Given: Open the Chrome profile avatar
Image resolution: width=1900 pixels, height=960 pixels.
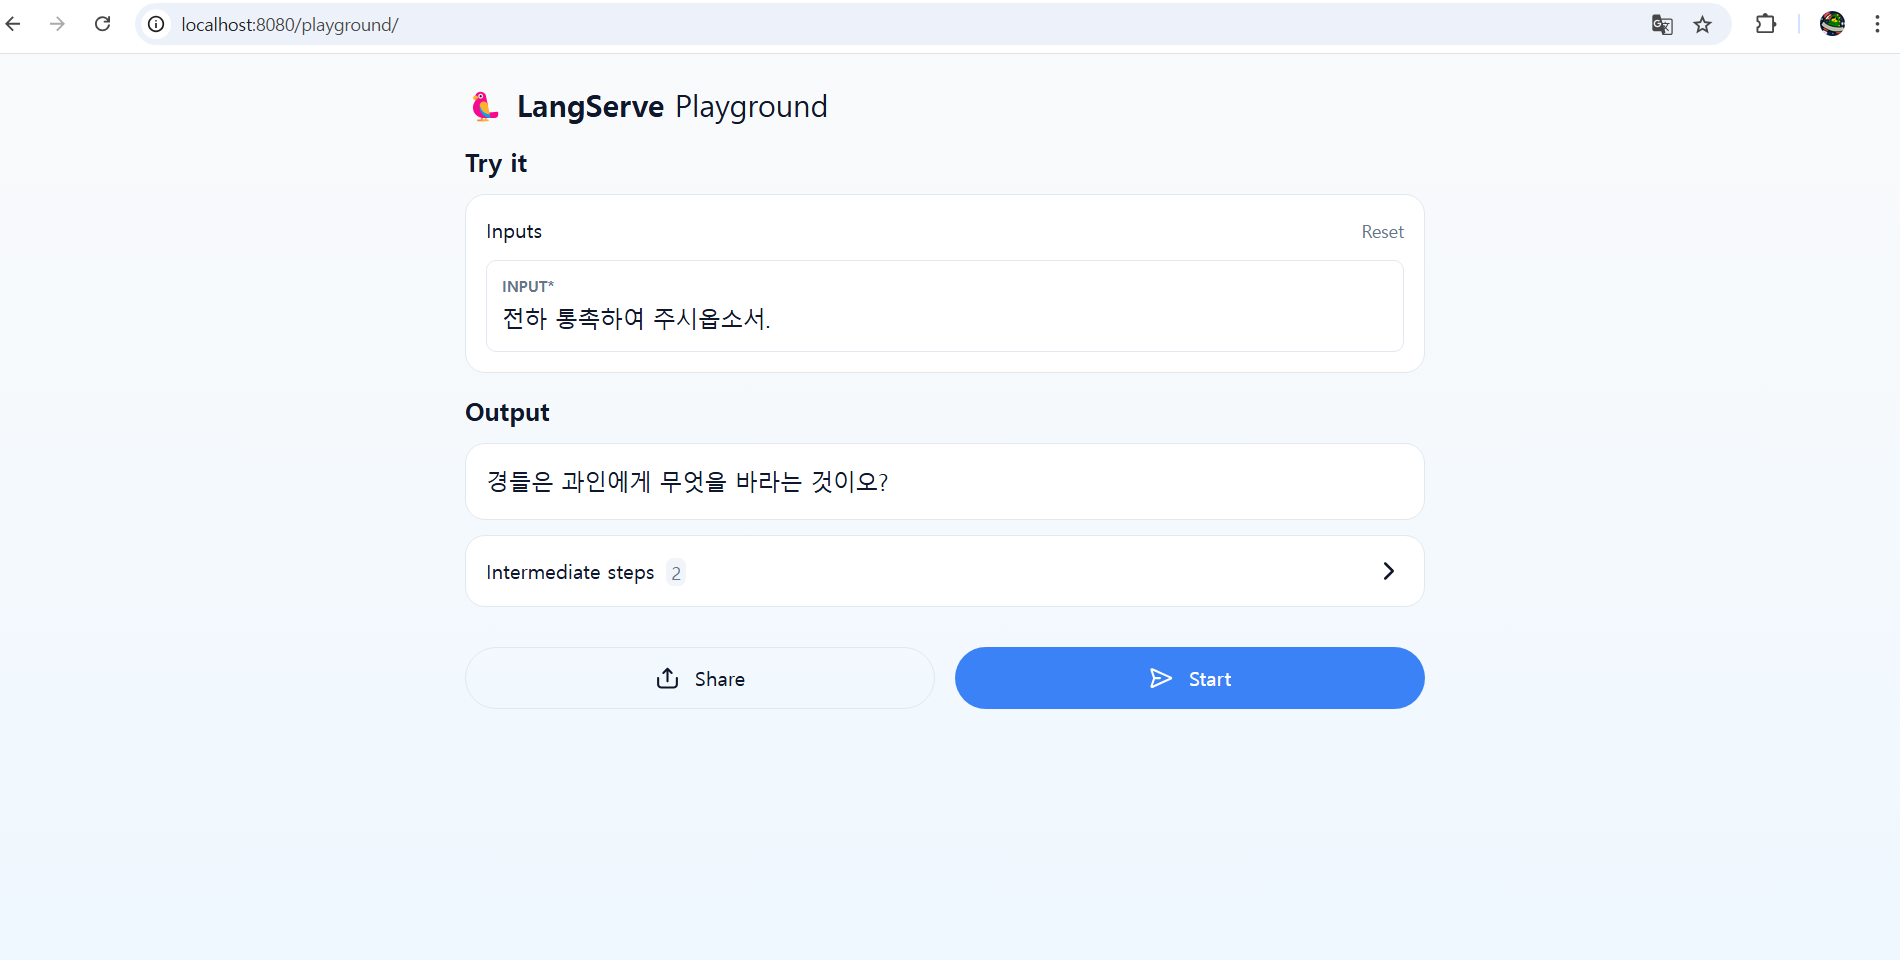Looking at the screenshot, I should [1832, 24].
